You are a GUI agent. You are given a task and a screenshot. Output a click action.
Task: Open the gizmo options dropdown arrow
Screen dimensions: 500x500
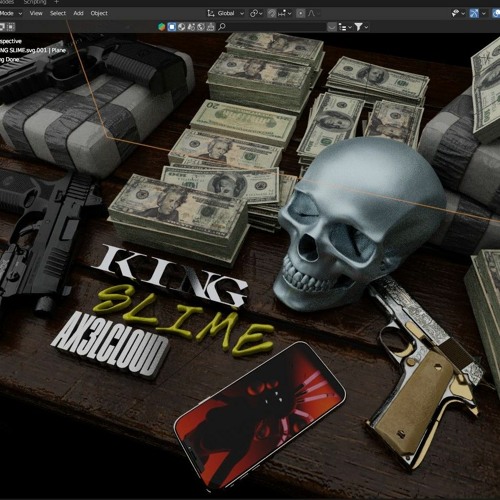pyautogui.click(x=483, y=14)
